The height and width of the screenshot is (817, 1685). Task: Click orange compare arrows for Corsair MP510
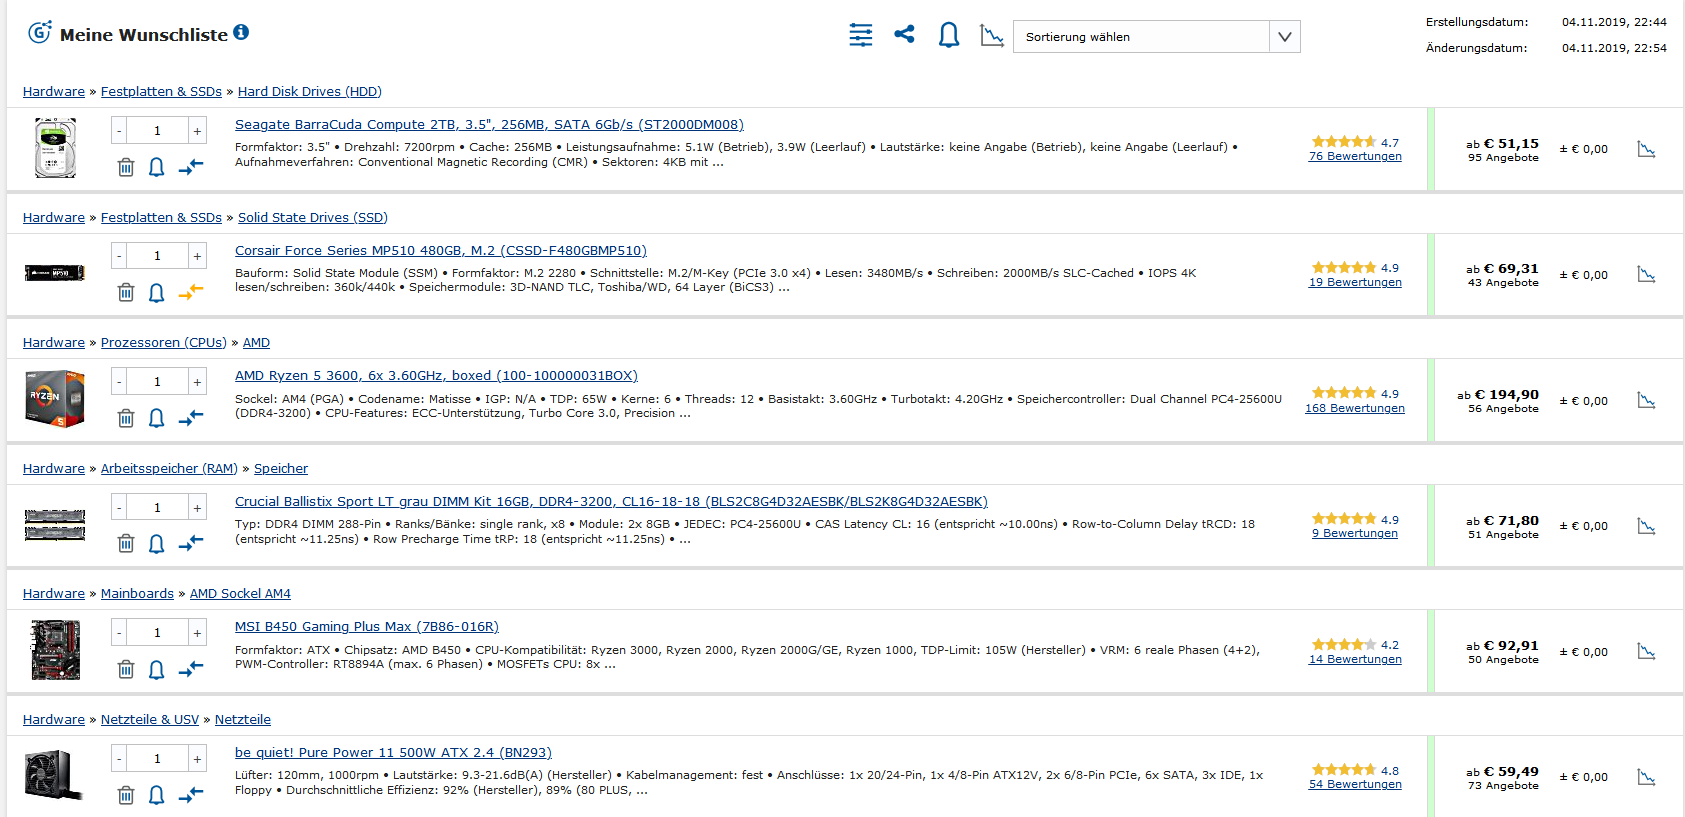[190, 292]
